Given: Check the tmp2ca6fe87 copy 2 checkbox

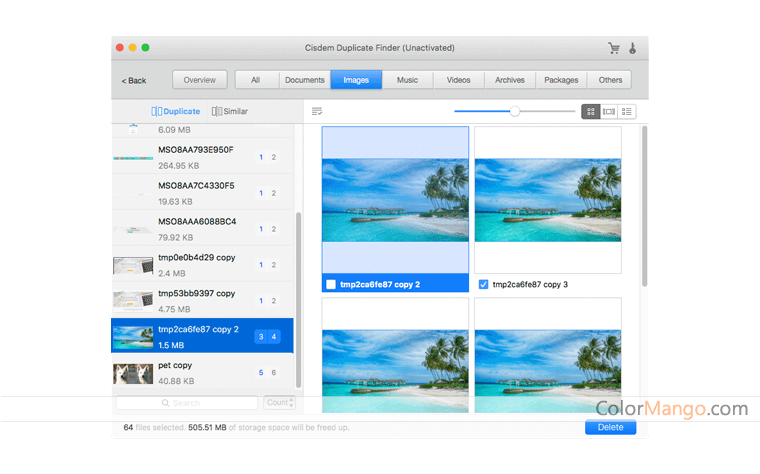Looking at the screenshot, I should point(331,285).
